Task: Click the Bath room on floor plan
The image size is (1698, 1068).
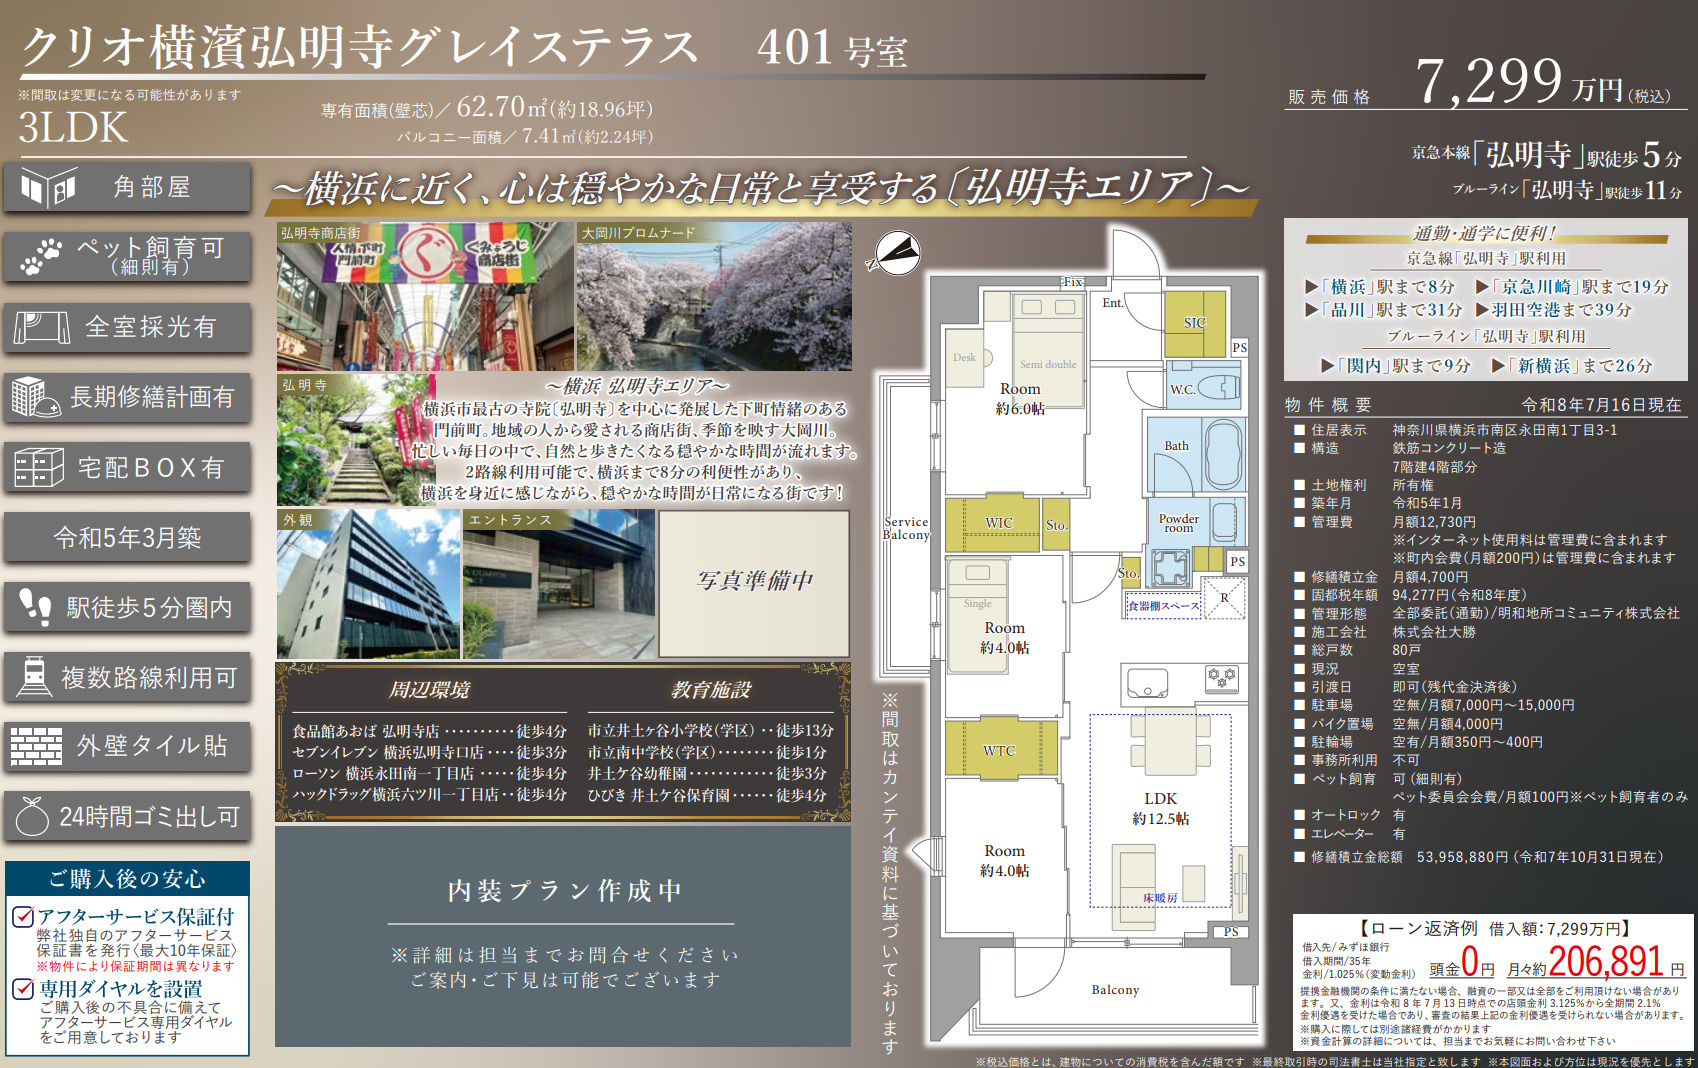Action: 1196,453
